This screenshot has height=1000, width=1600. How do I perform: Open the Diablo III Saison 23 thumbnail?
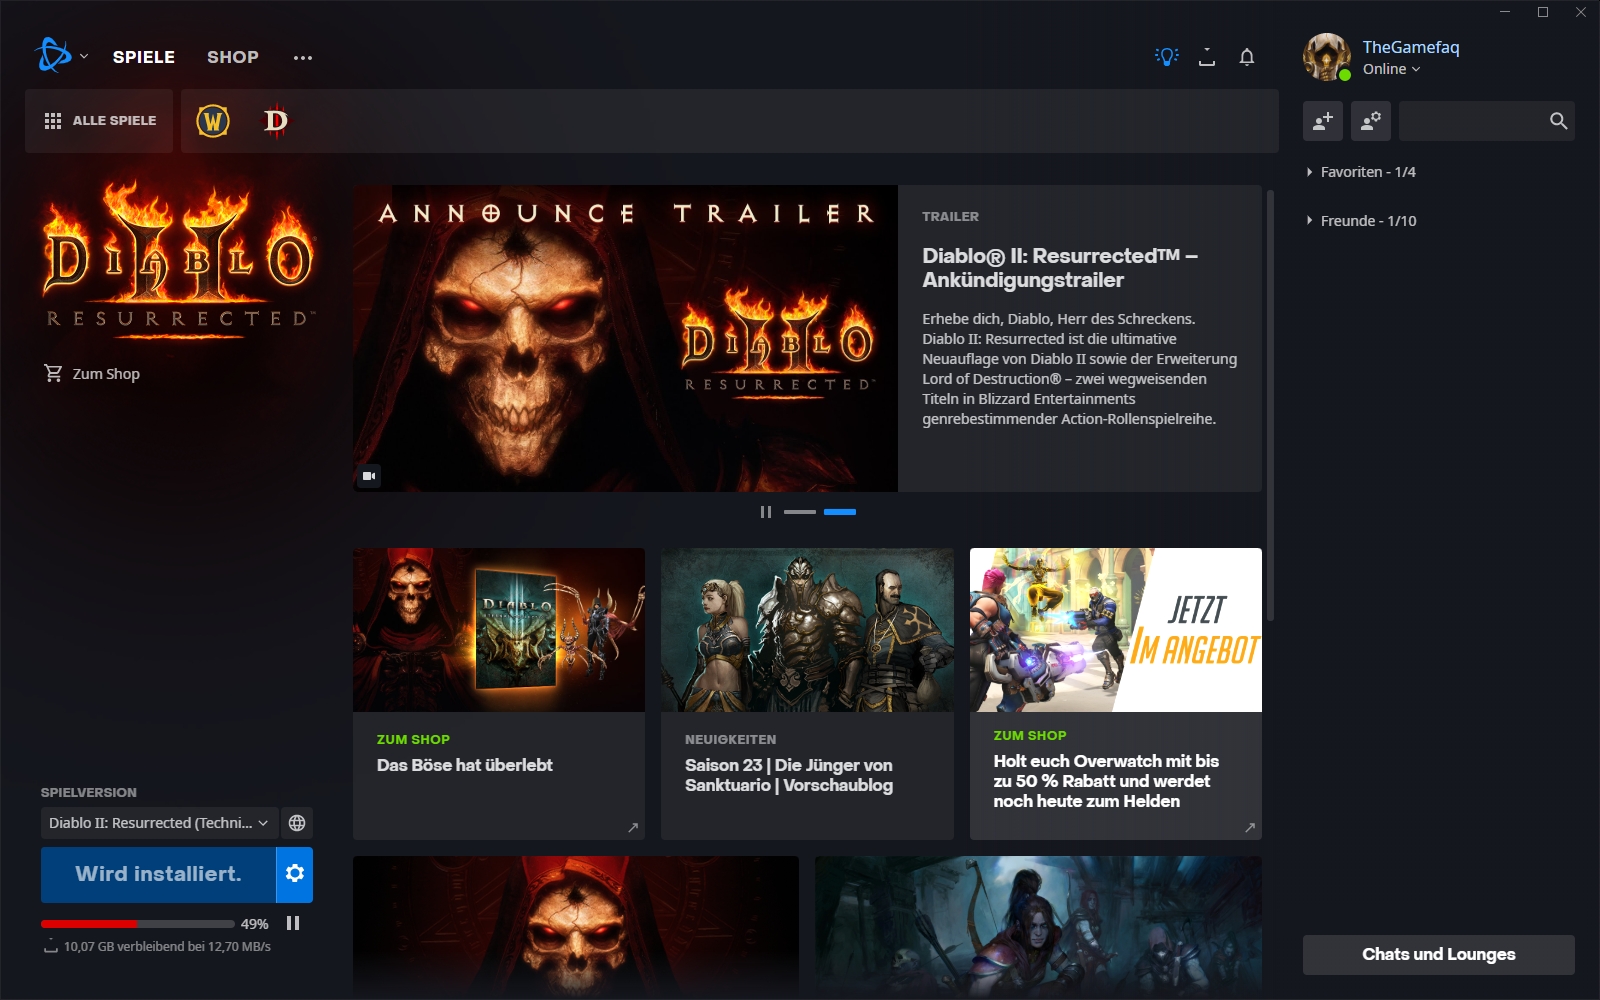[x=807, y=630]
